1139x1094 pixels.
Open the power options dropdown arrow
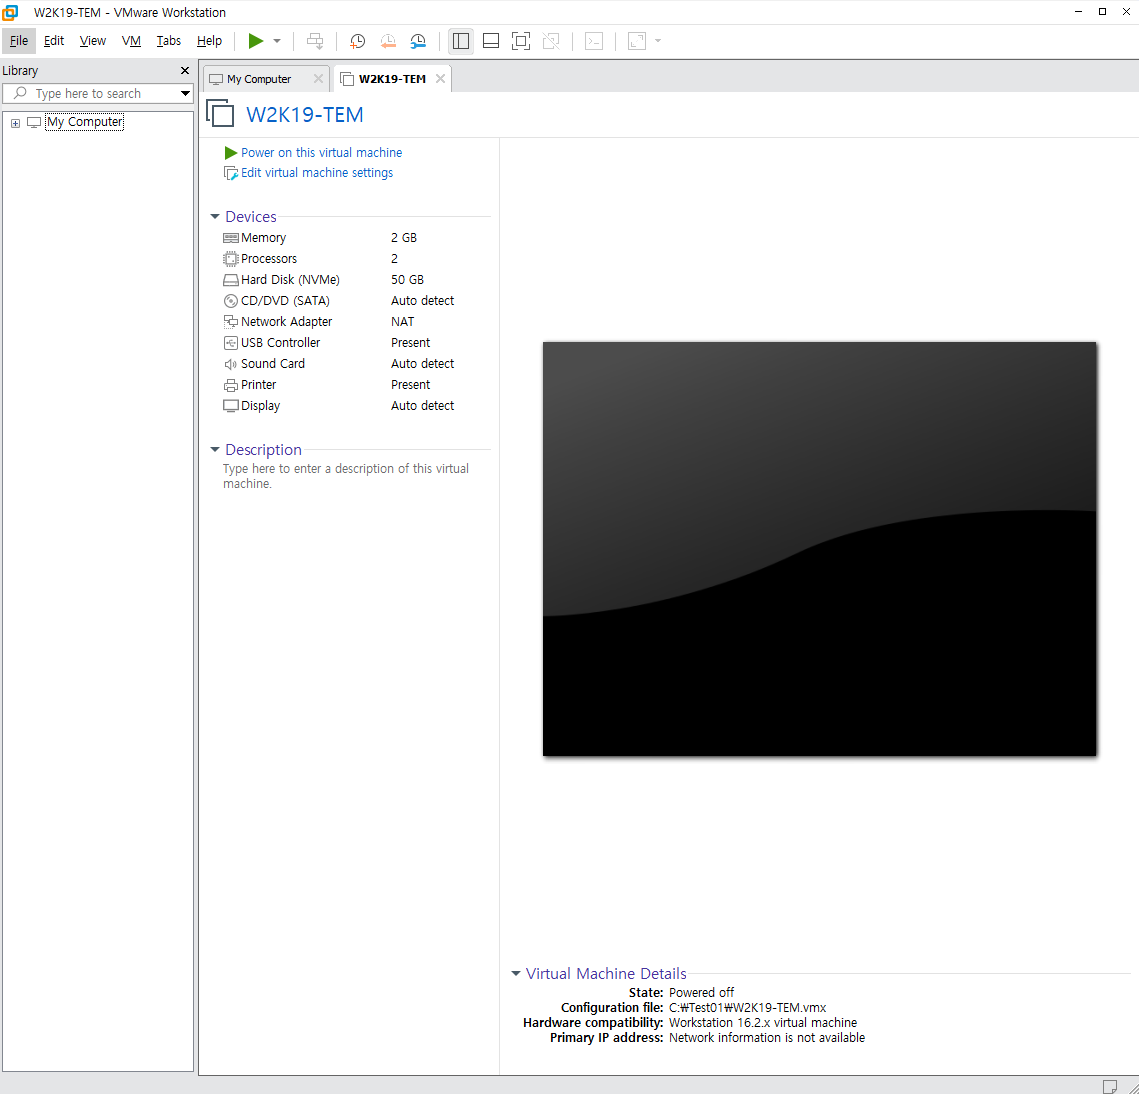[277, 41]
